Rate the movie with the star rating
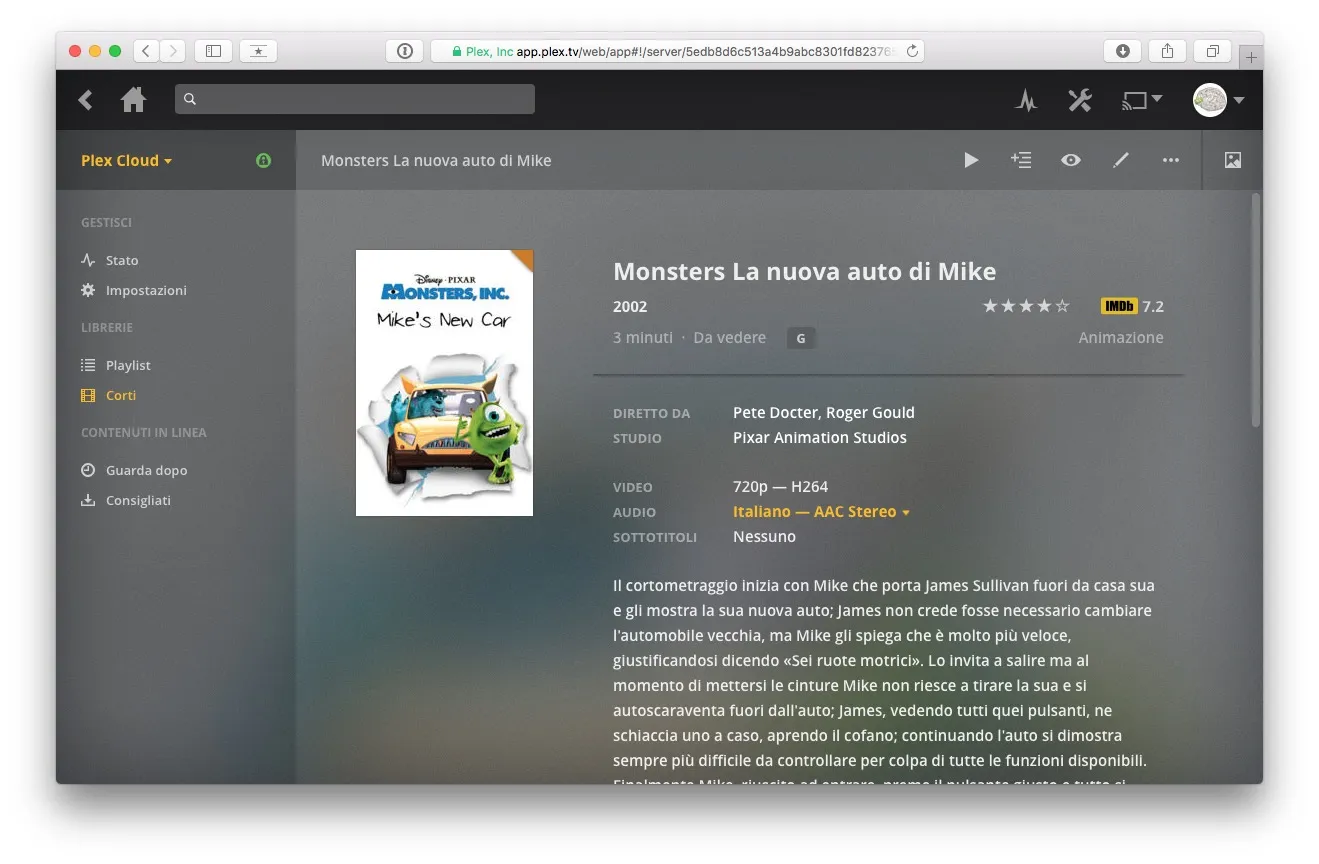Image resolution: width=1319 pixels, height=864 pixels. coord(1026,306)
